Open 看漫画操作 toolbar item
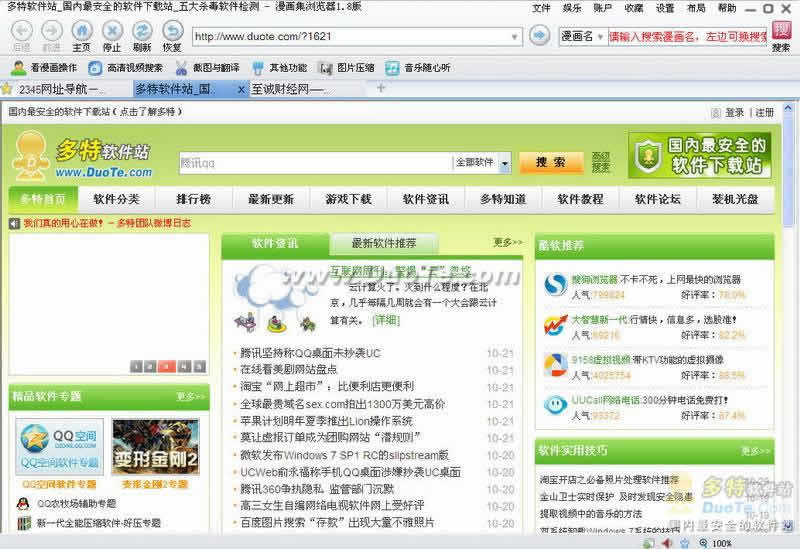Screen dimensions: 800x549 44,68
